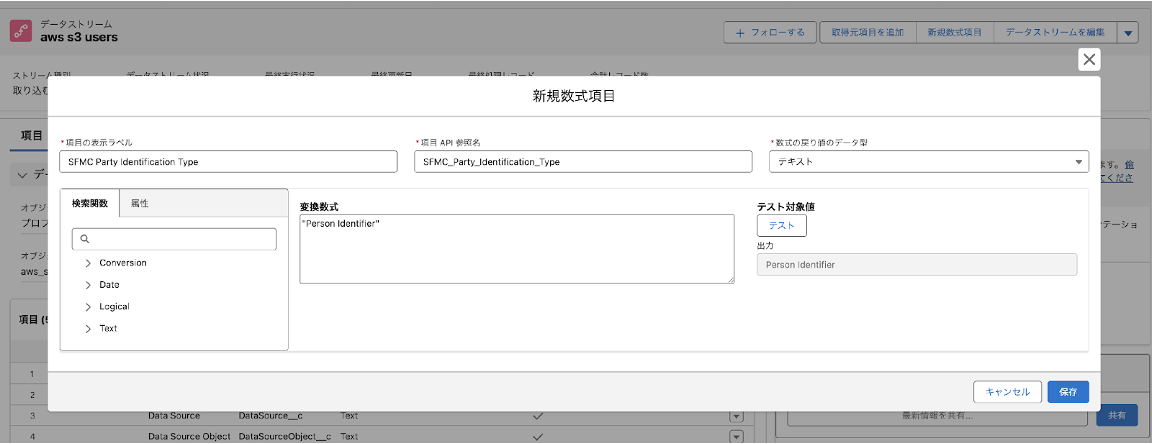Open the dropdown arrow next to データストリームを編集
1152x444 pixels.
[1128, 33]
